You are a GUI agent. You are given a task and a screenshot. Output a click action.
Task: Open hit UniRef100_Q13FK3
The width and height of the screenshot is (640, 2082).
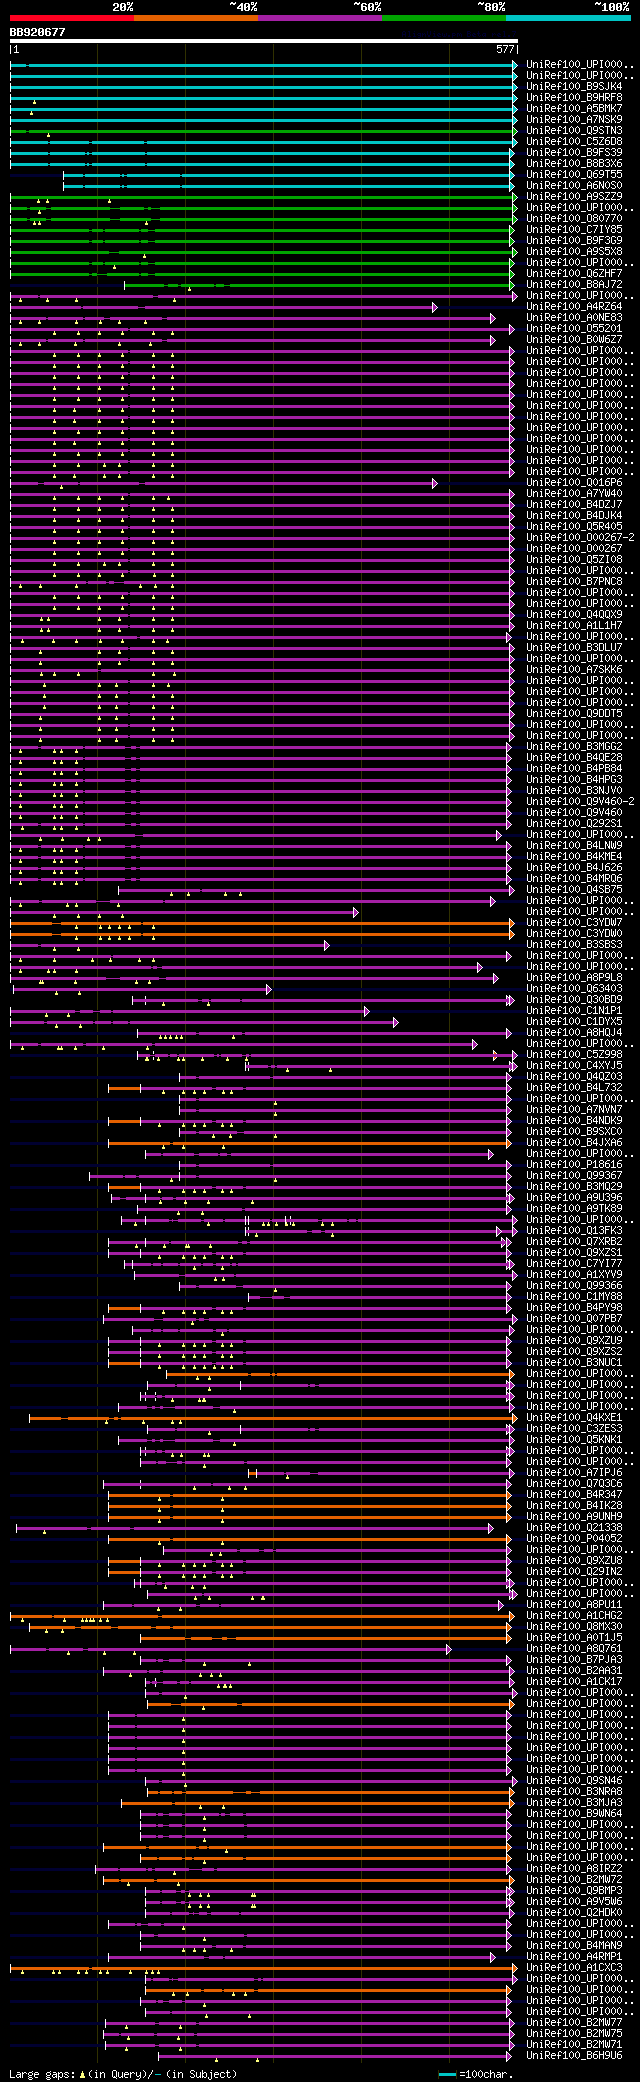click(x=574, y=1230)
